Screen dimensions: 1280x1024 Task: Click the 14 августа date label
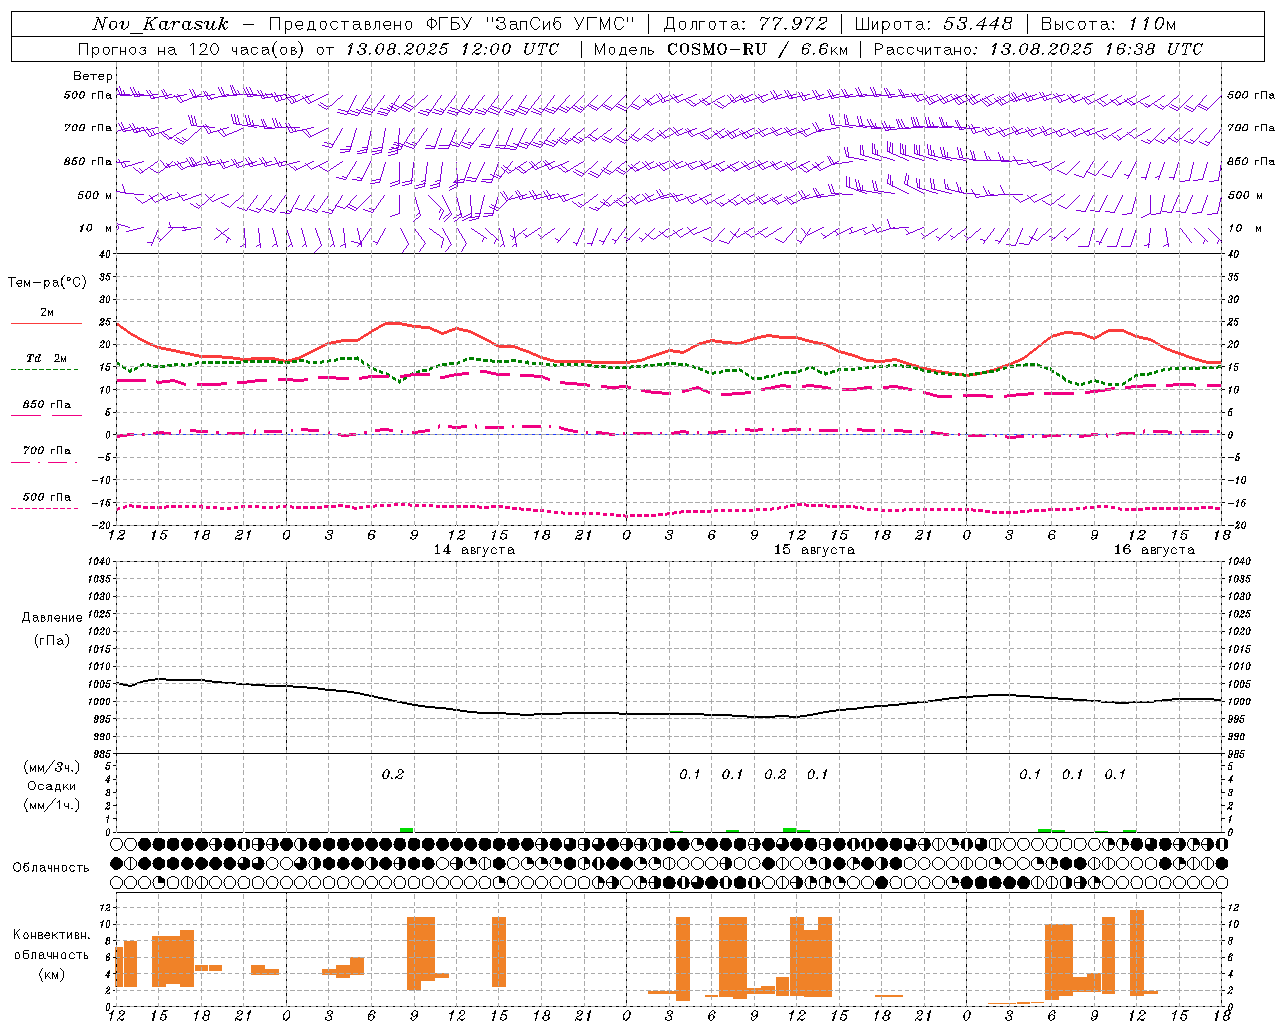(x=474, y=550)
